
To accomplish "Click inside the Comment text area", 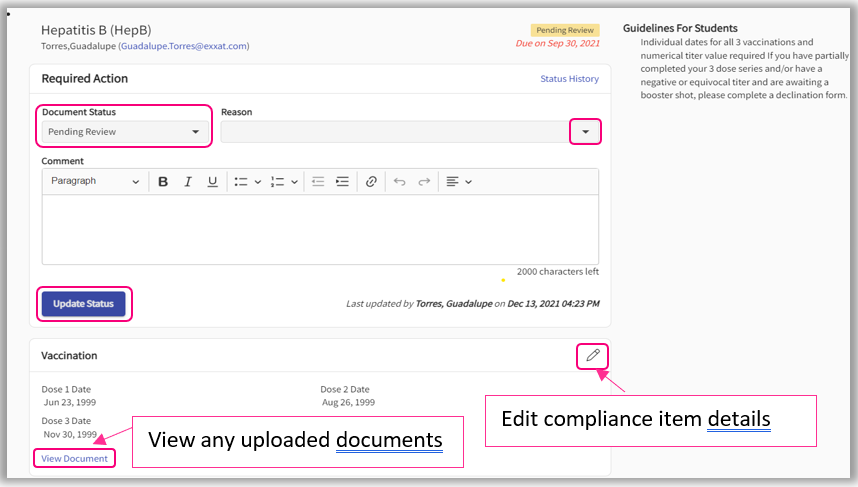I will 320,230.
